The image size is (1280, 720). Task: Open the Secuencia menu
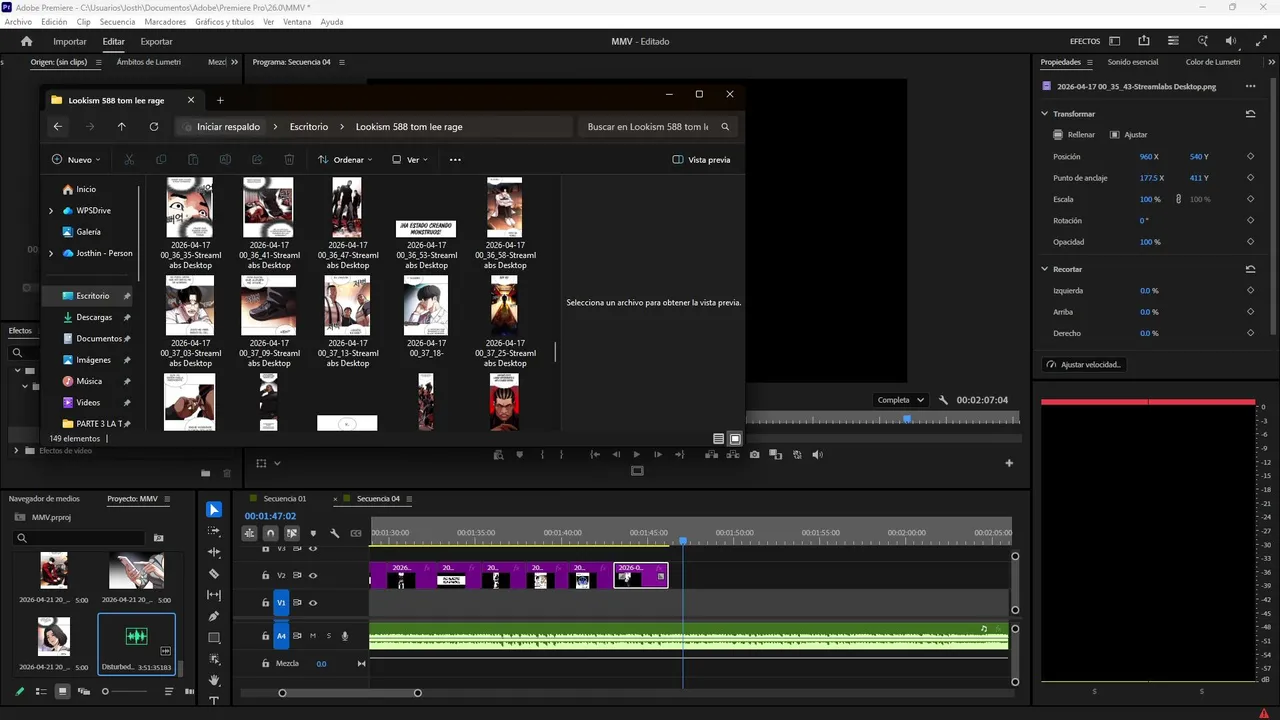117,21
